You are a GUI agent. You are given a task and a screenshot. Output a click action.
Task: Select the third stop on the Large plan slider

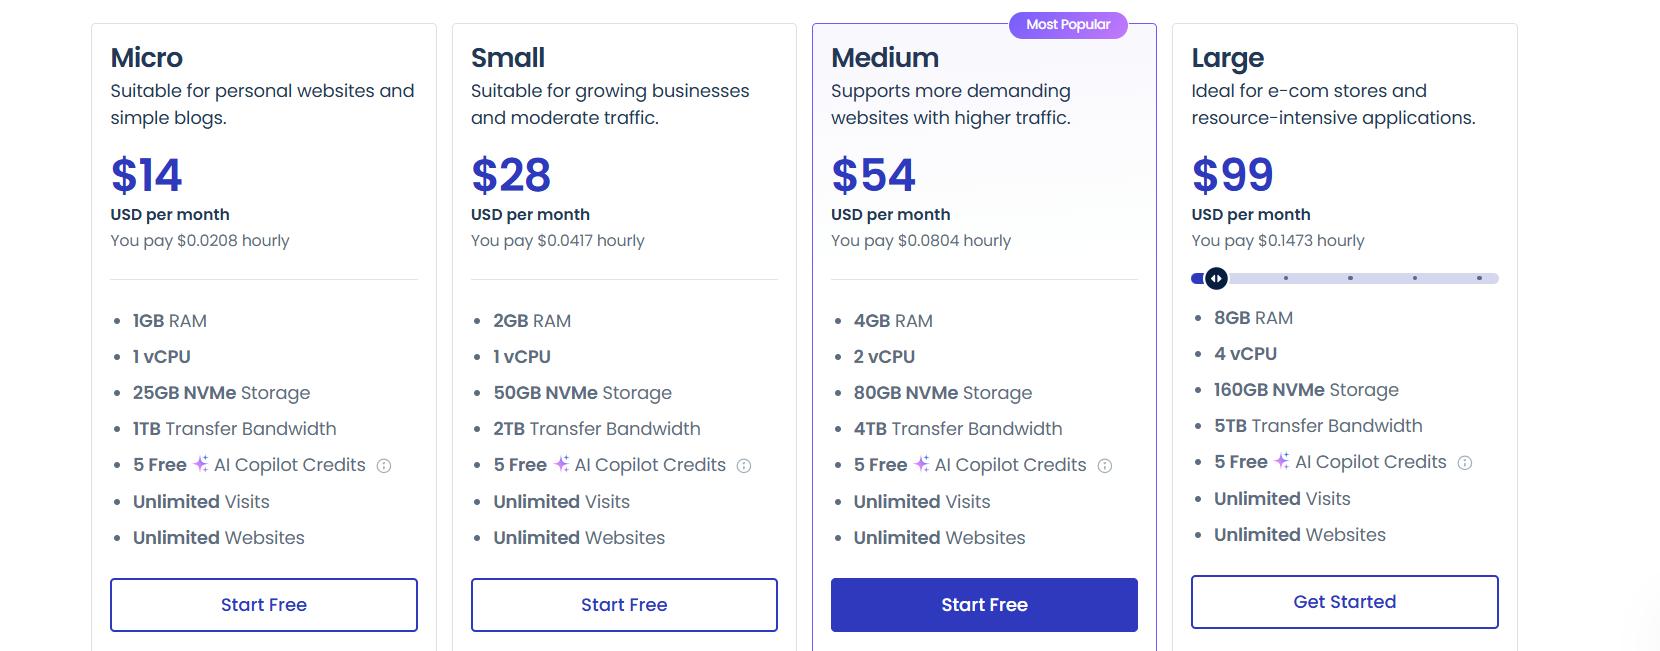[1350, 279]
